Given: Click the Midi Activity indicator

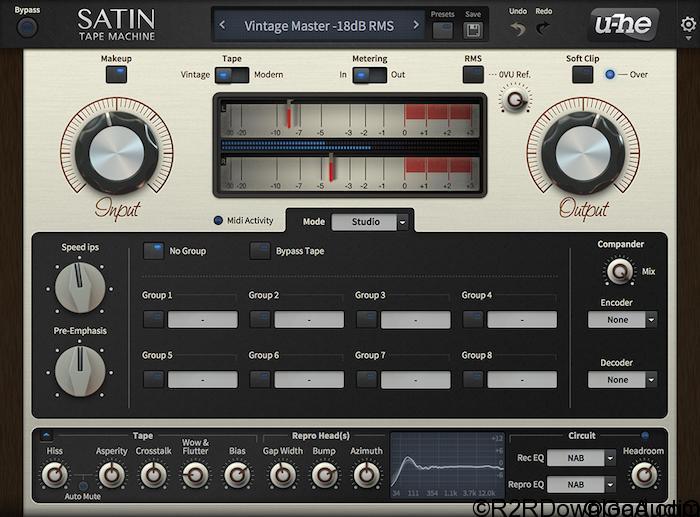Looking at the screenshot, I should (x=218, y=220).
